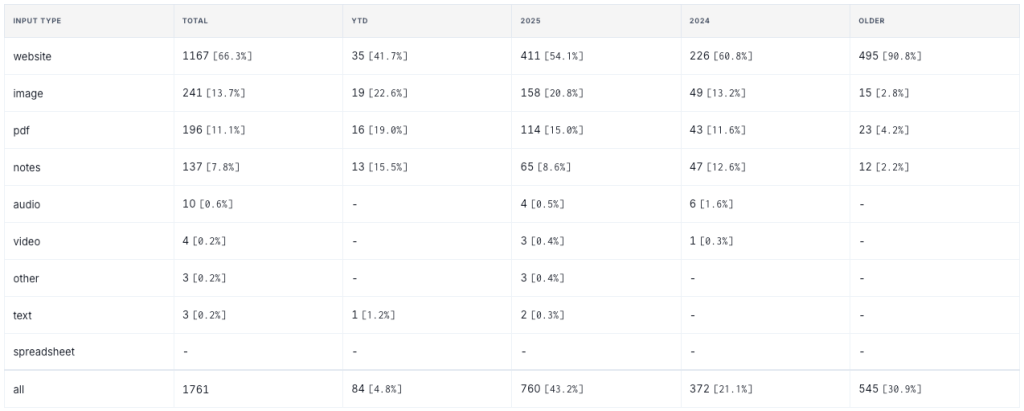Viewport: 1024px width, 411px height.
Task: Select the 2025 column header
Action: (x=530, y=21)
